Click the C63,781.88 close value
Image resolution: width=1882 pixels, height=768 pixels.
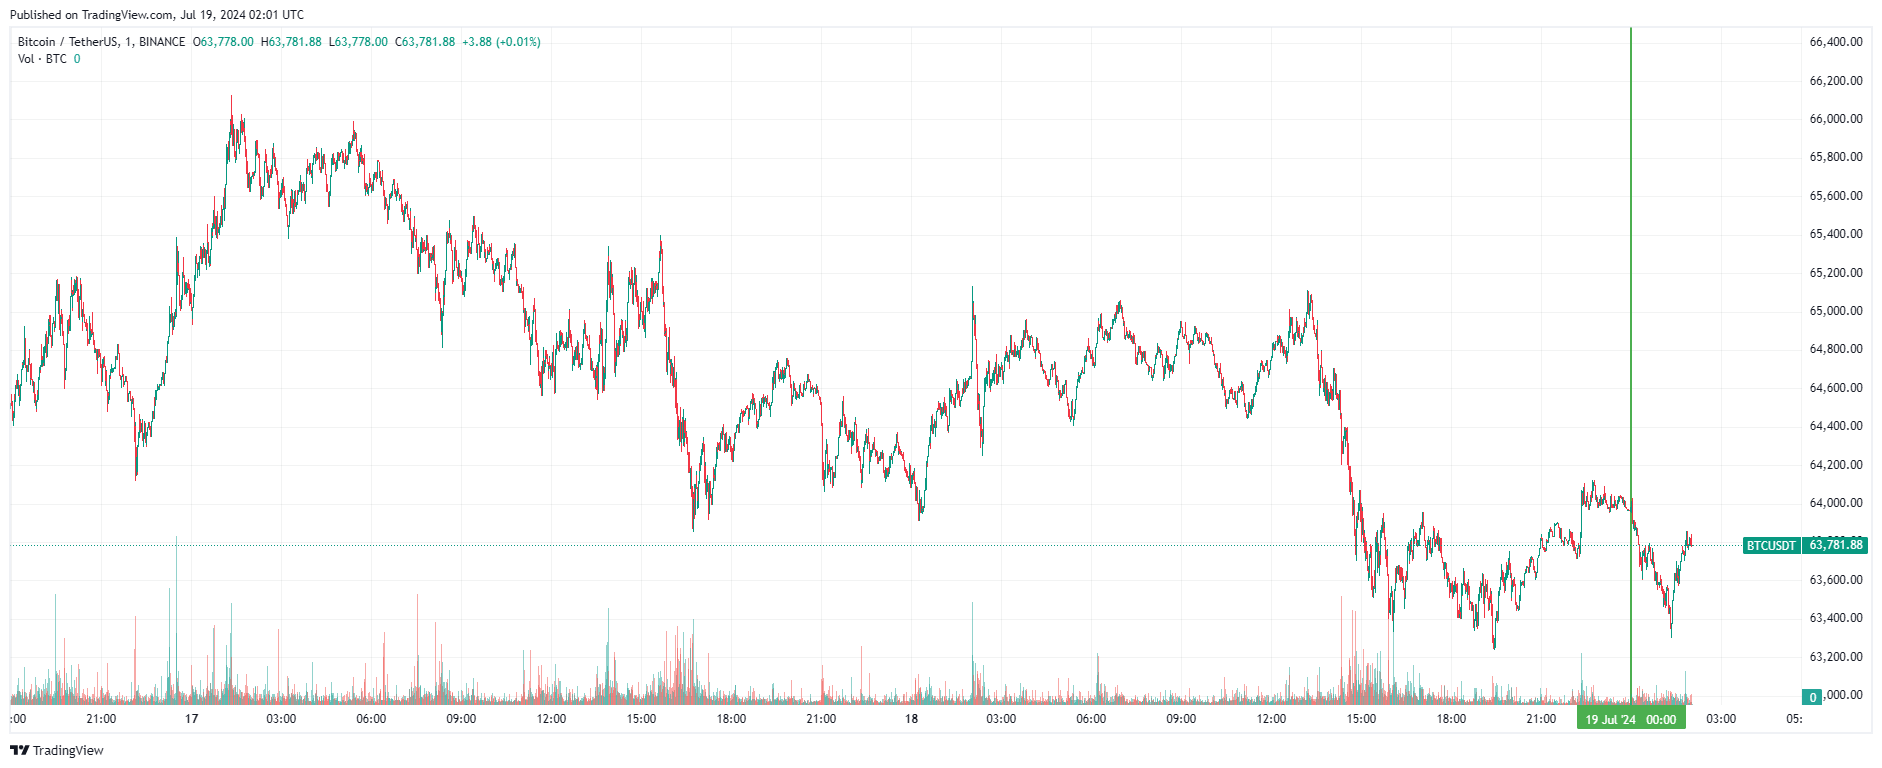pos(425,42)
